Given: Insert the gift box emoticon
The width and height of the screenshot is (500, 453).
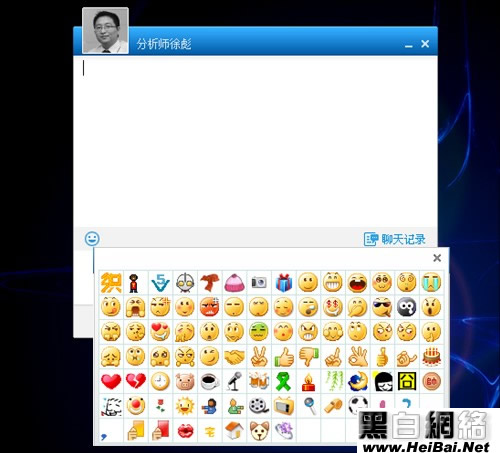Looking at the screenshot, I should click(x=284, y=282).
